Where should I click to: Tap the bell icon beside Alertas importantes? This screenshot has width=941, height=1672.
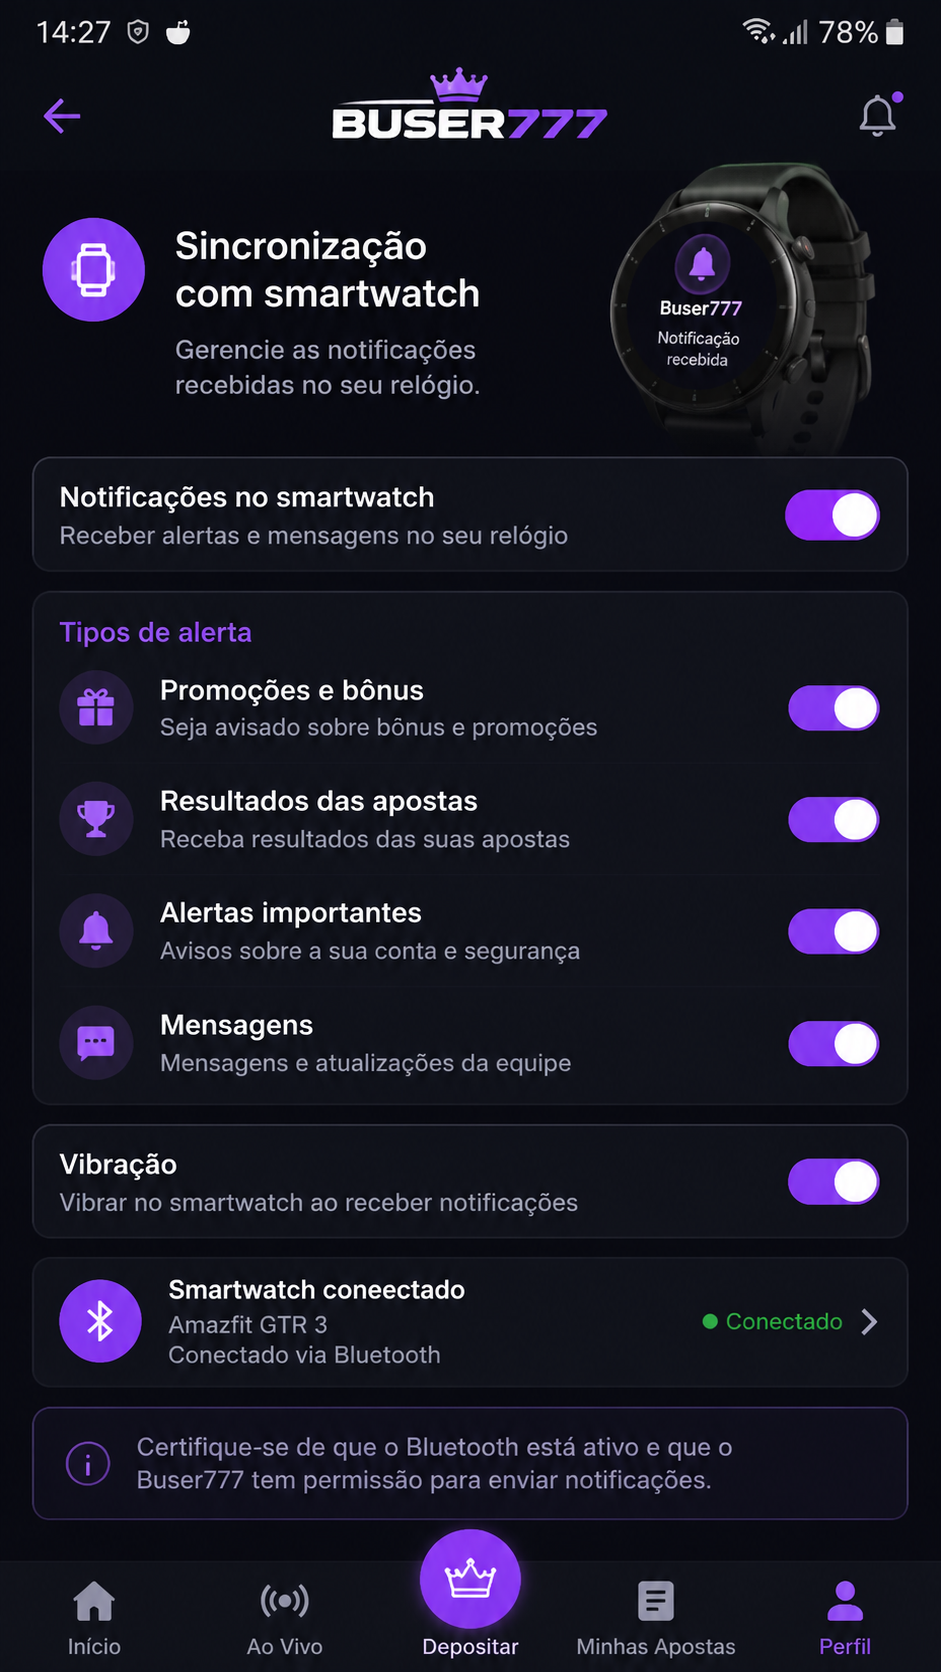click(x=96, y=931)
